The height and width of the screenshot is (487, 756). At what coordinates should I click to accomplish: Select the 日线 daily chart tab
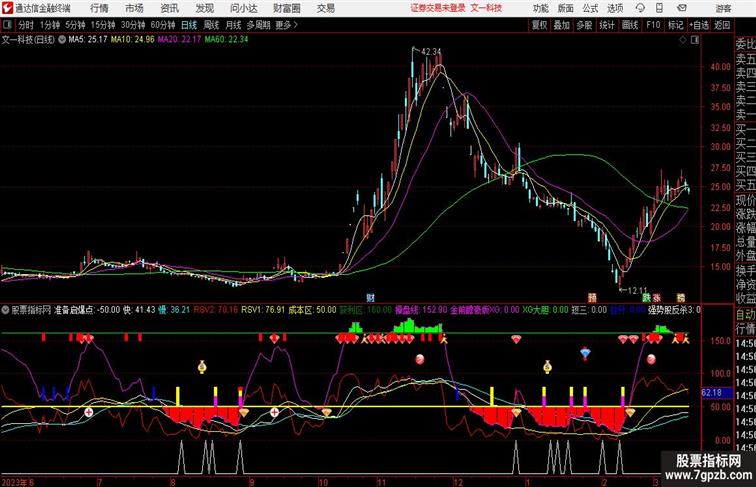189,25
